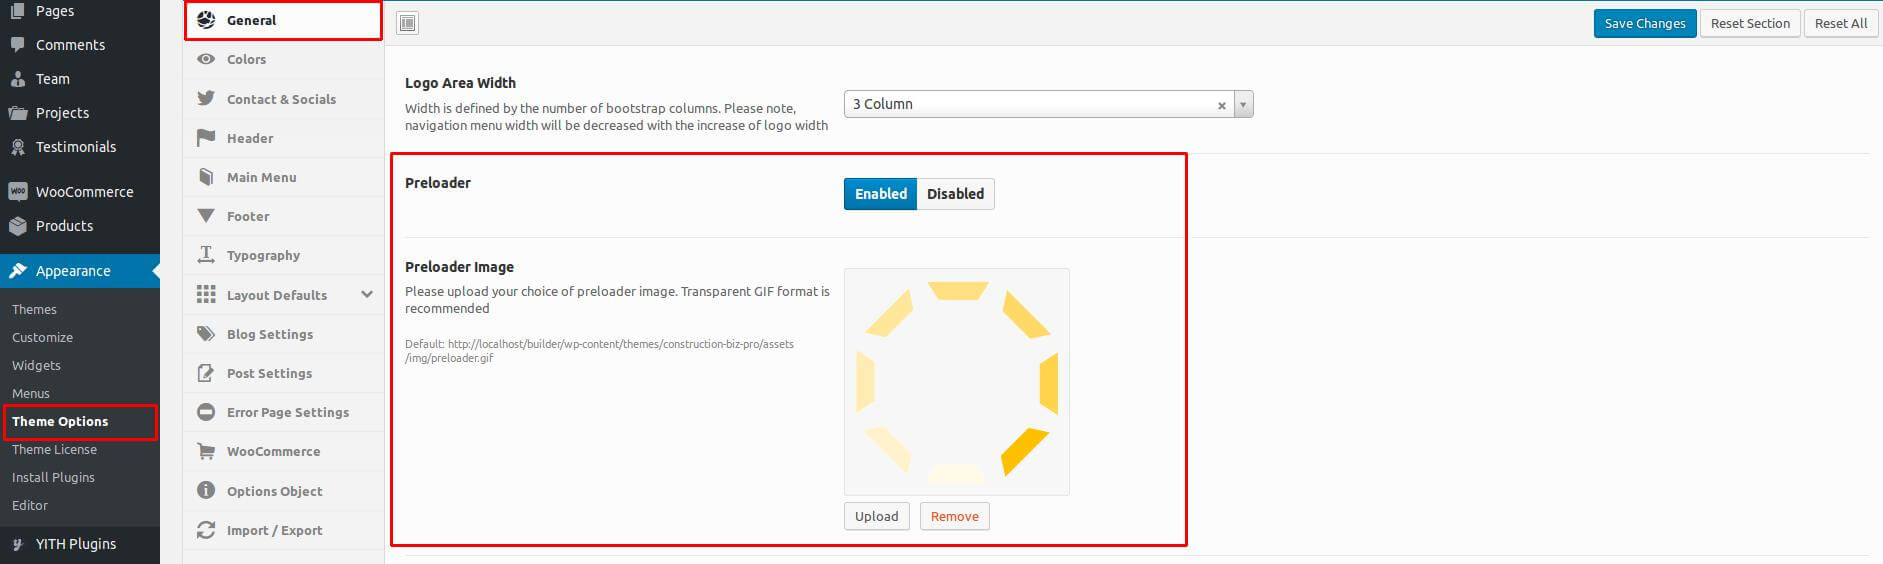This screenshot has height=564, width=1883.
Task: Open the Options Object tab
Action: coord(283,491)
